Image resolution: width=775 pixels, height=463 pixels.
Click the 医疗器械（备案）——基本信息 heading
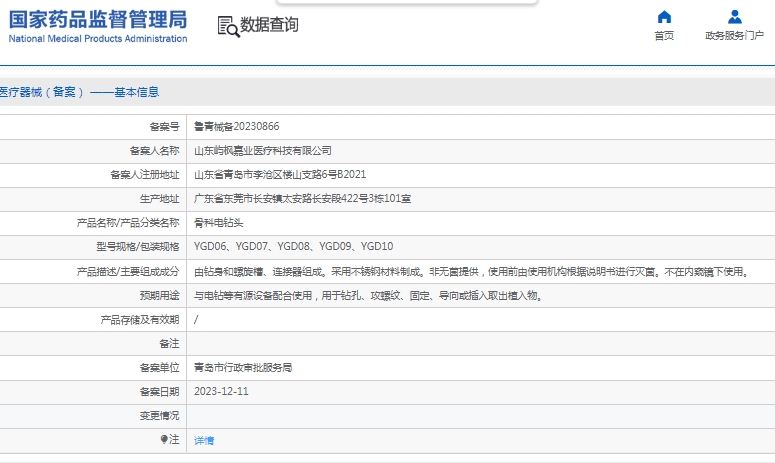click(x=80, y=92)
